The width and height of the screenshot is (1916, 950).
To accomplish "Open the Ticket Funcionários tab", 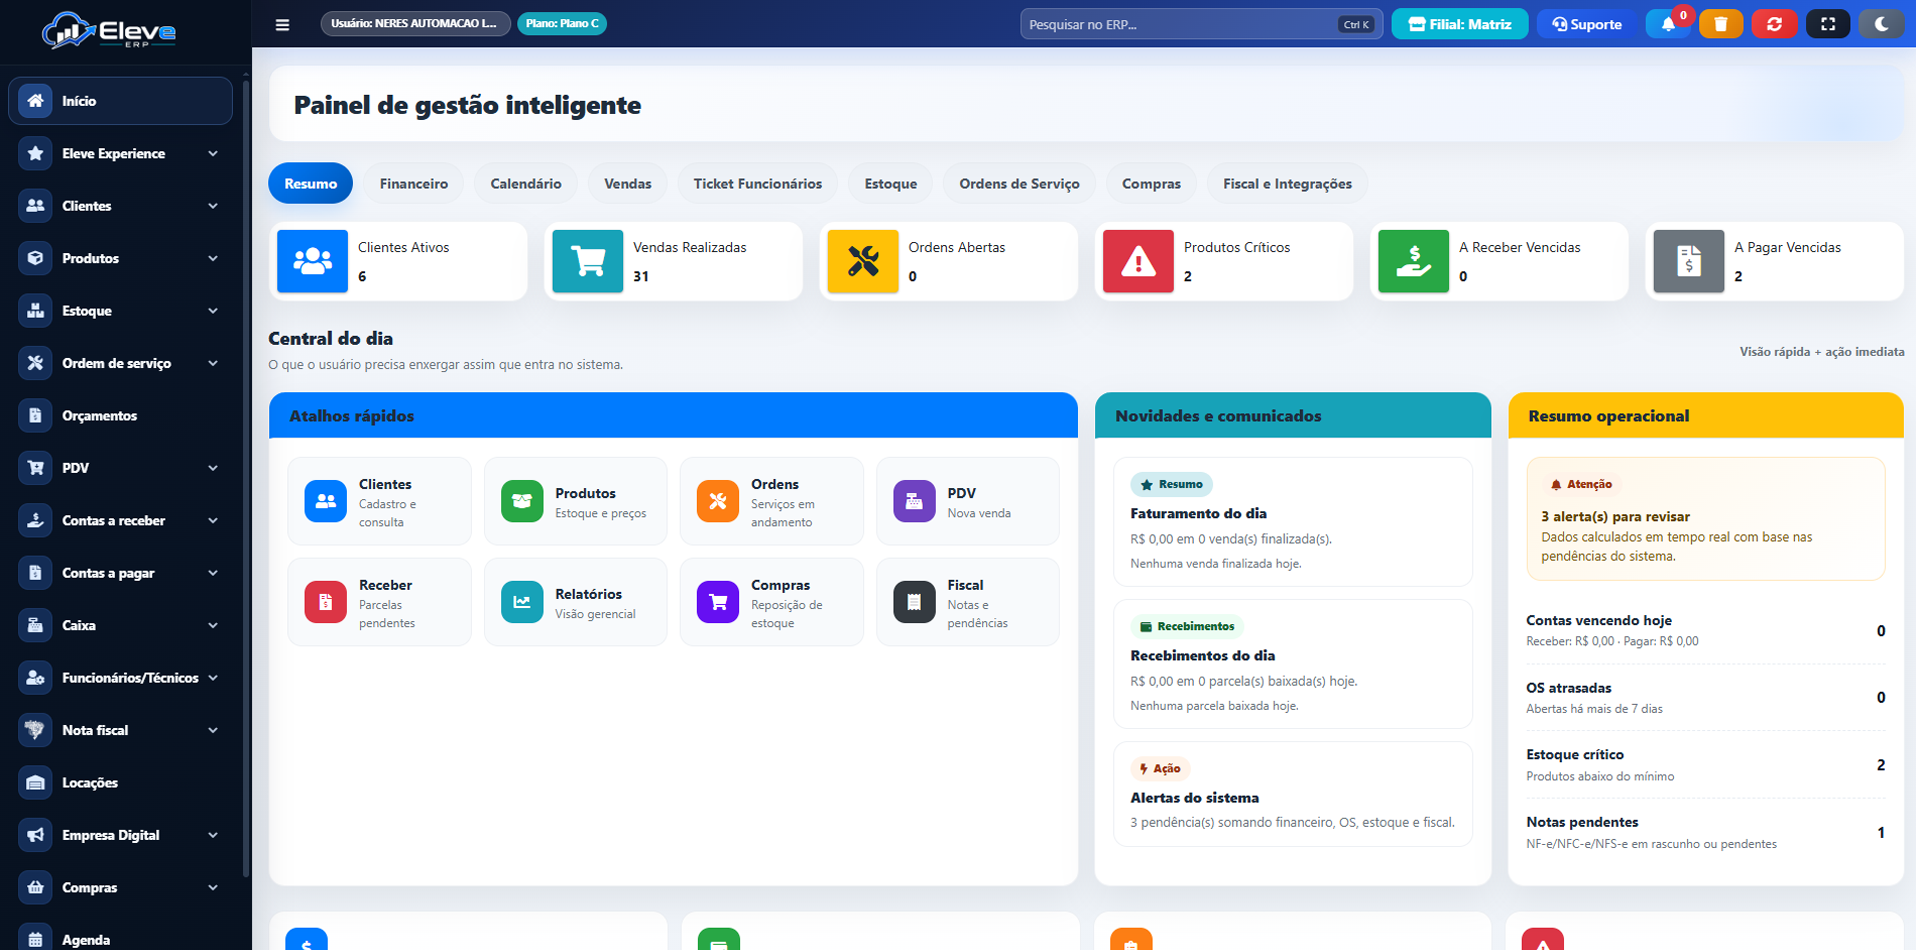I will click(x=758, y=184).
